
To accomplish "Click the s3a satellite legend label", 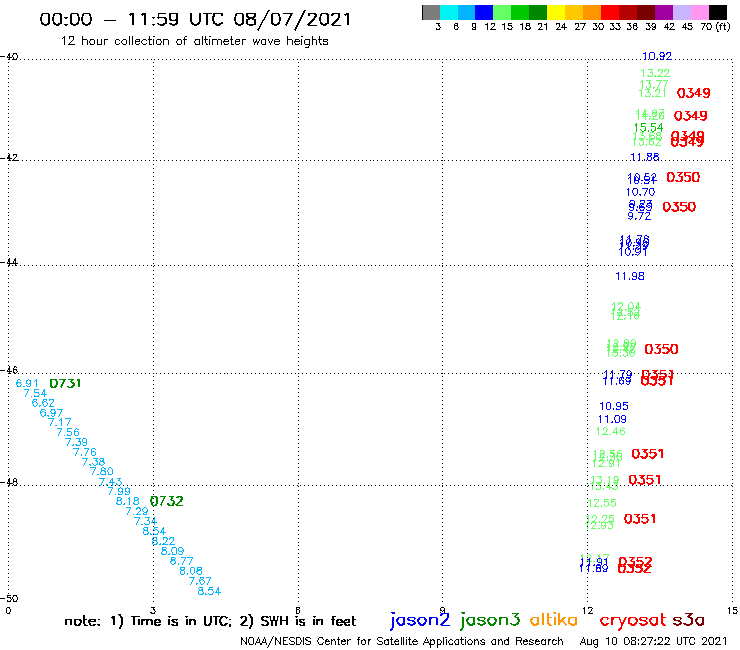I will coord(688,620).
